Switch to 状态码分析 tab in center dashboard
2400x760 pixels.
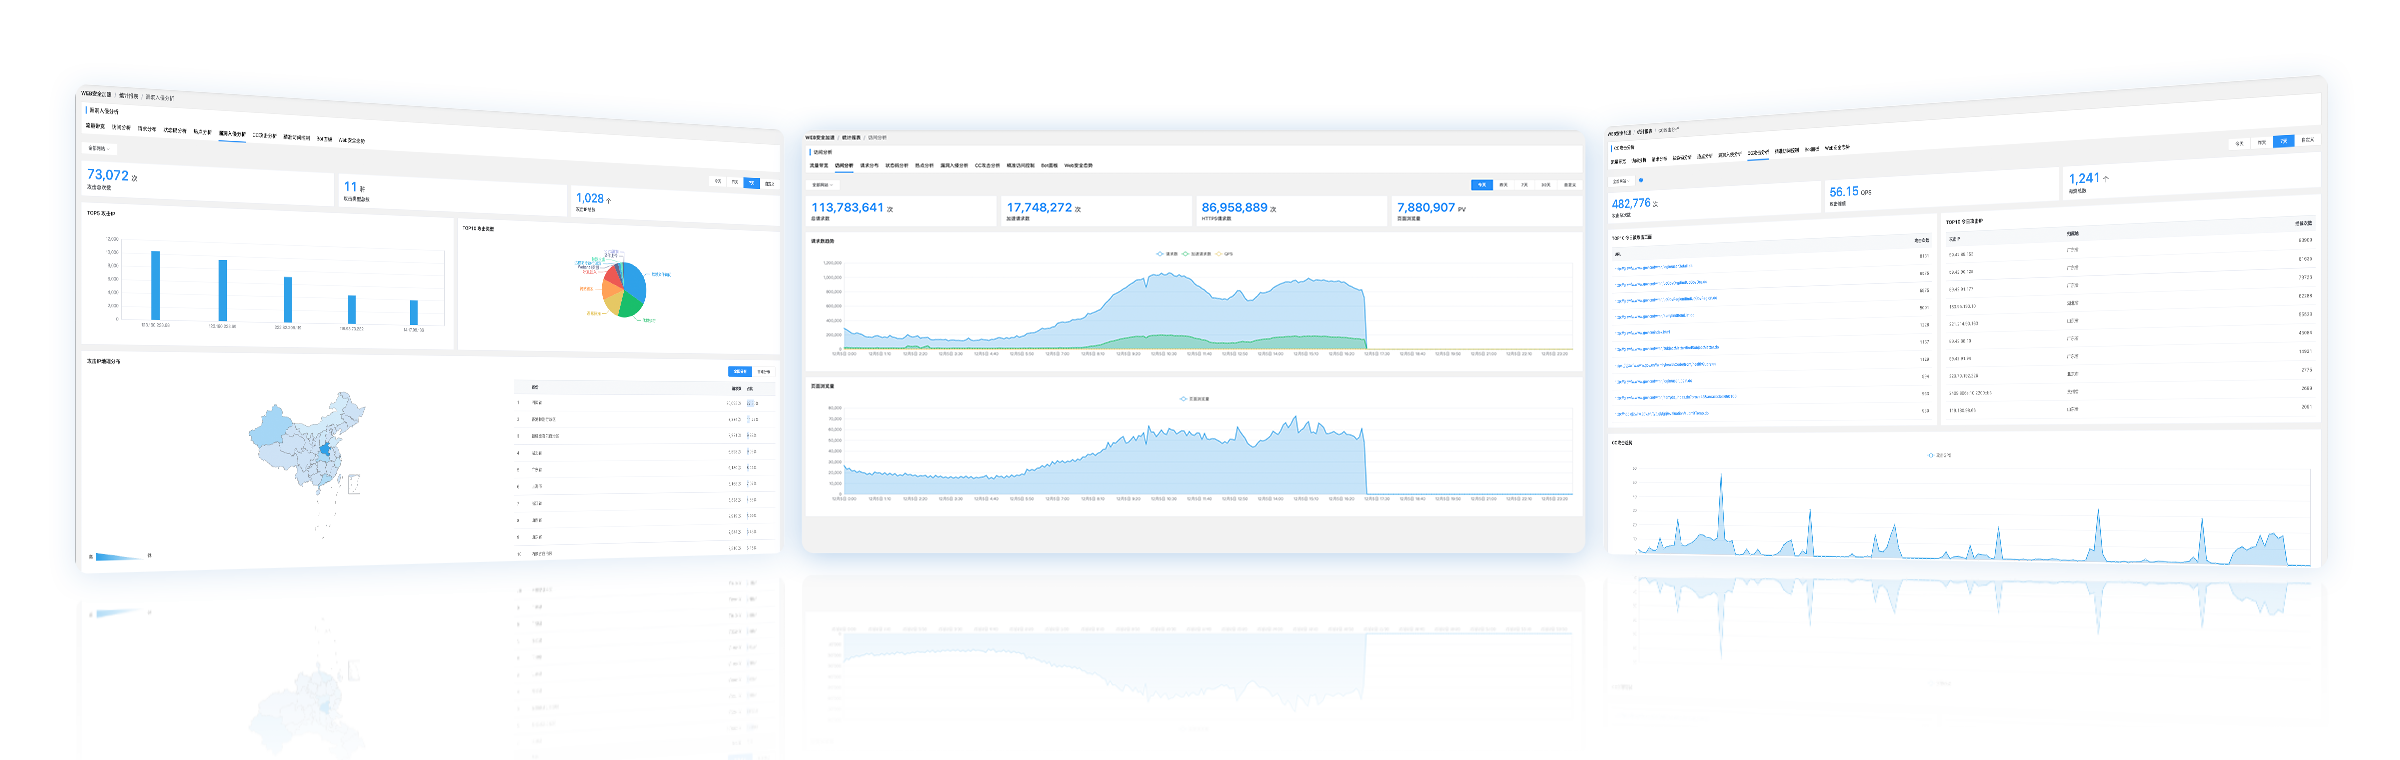coord(896,166)
